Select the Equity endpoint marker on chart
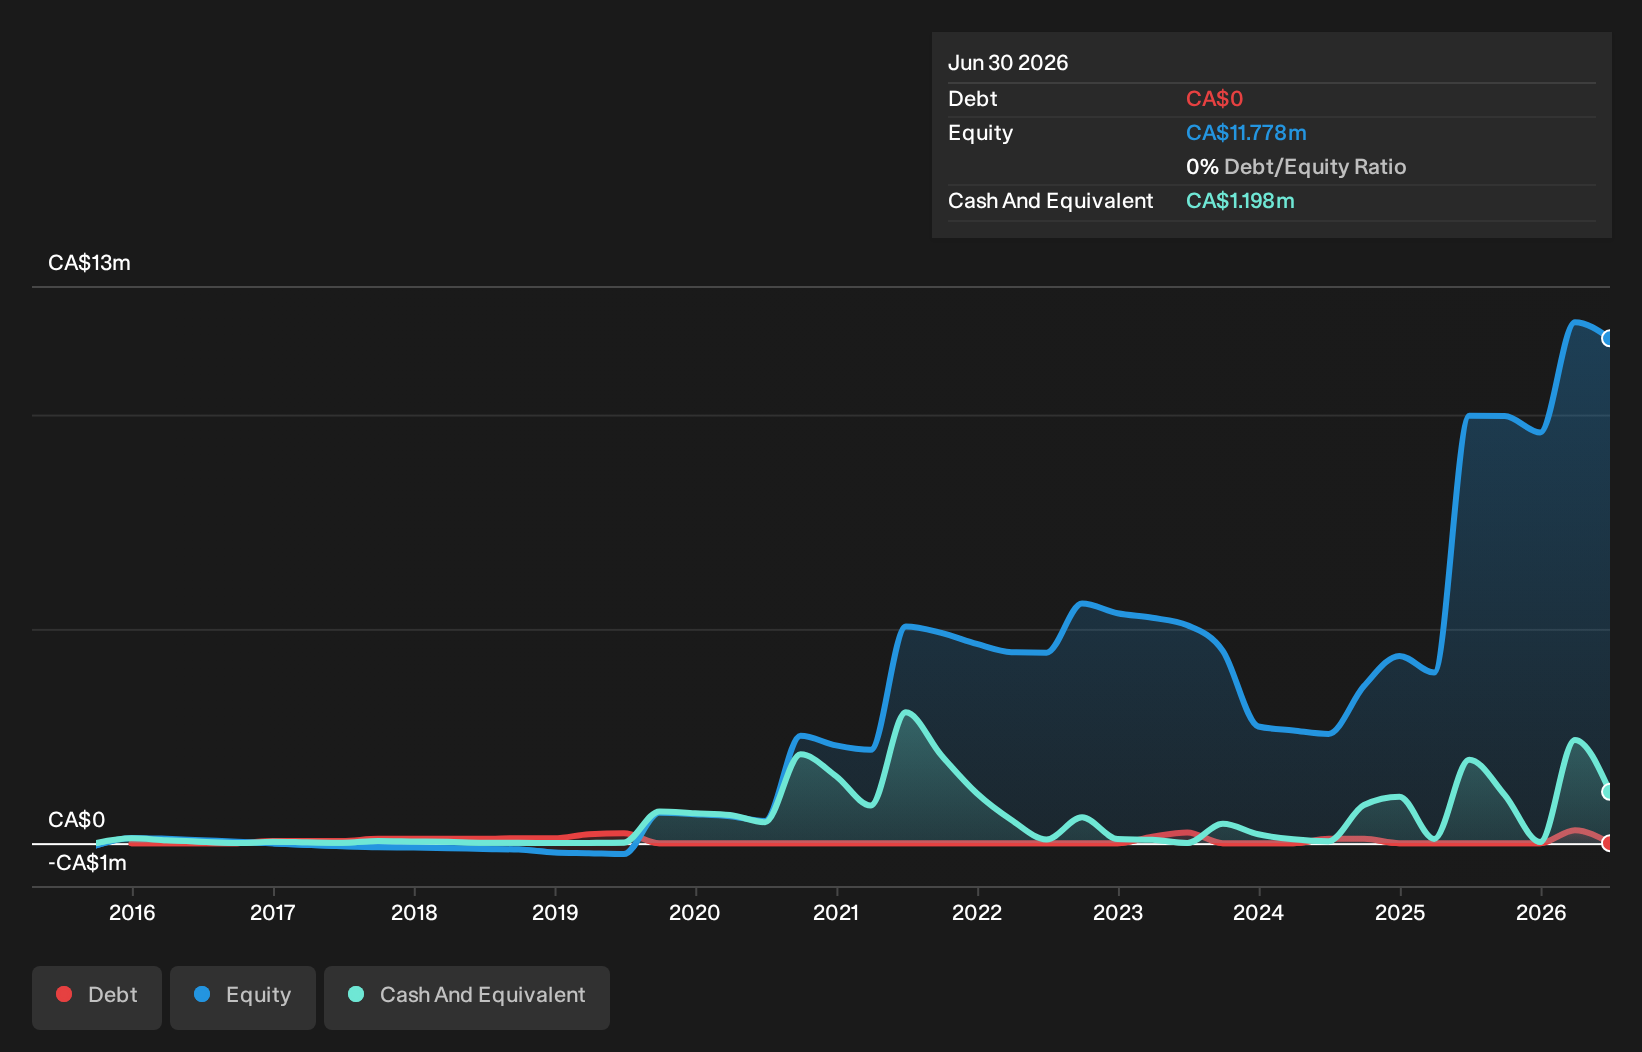 click(x=1608, y=339)
